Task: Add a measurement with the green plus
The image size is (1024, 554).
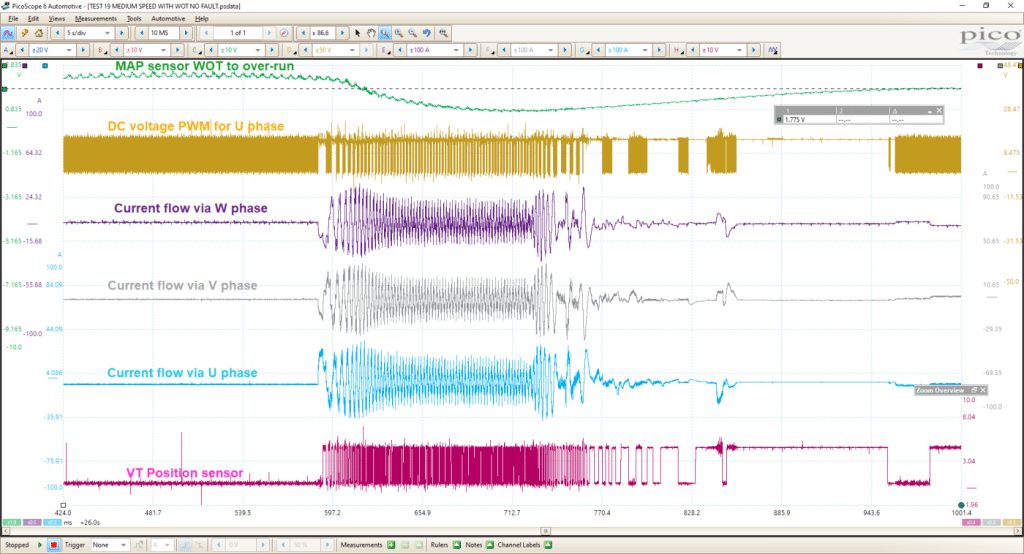Action: pyautogui.click(x=391, y=545)
